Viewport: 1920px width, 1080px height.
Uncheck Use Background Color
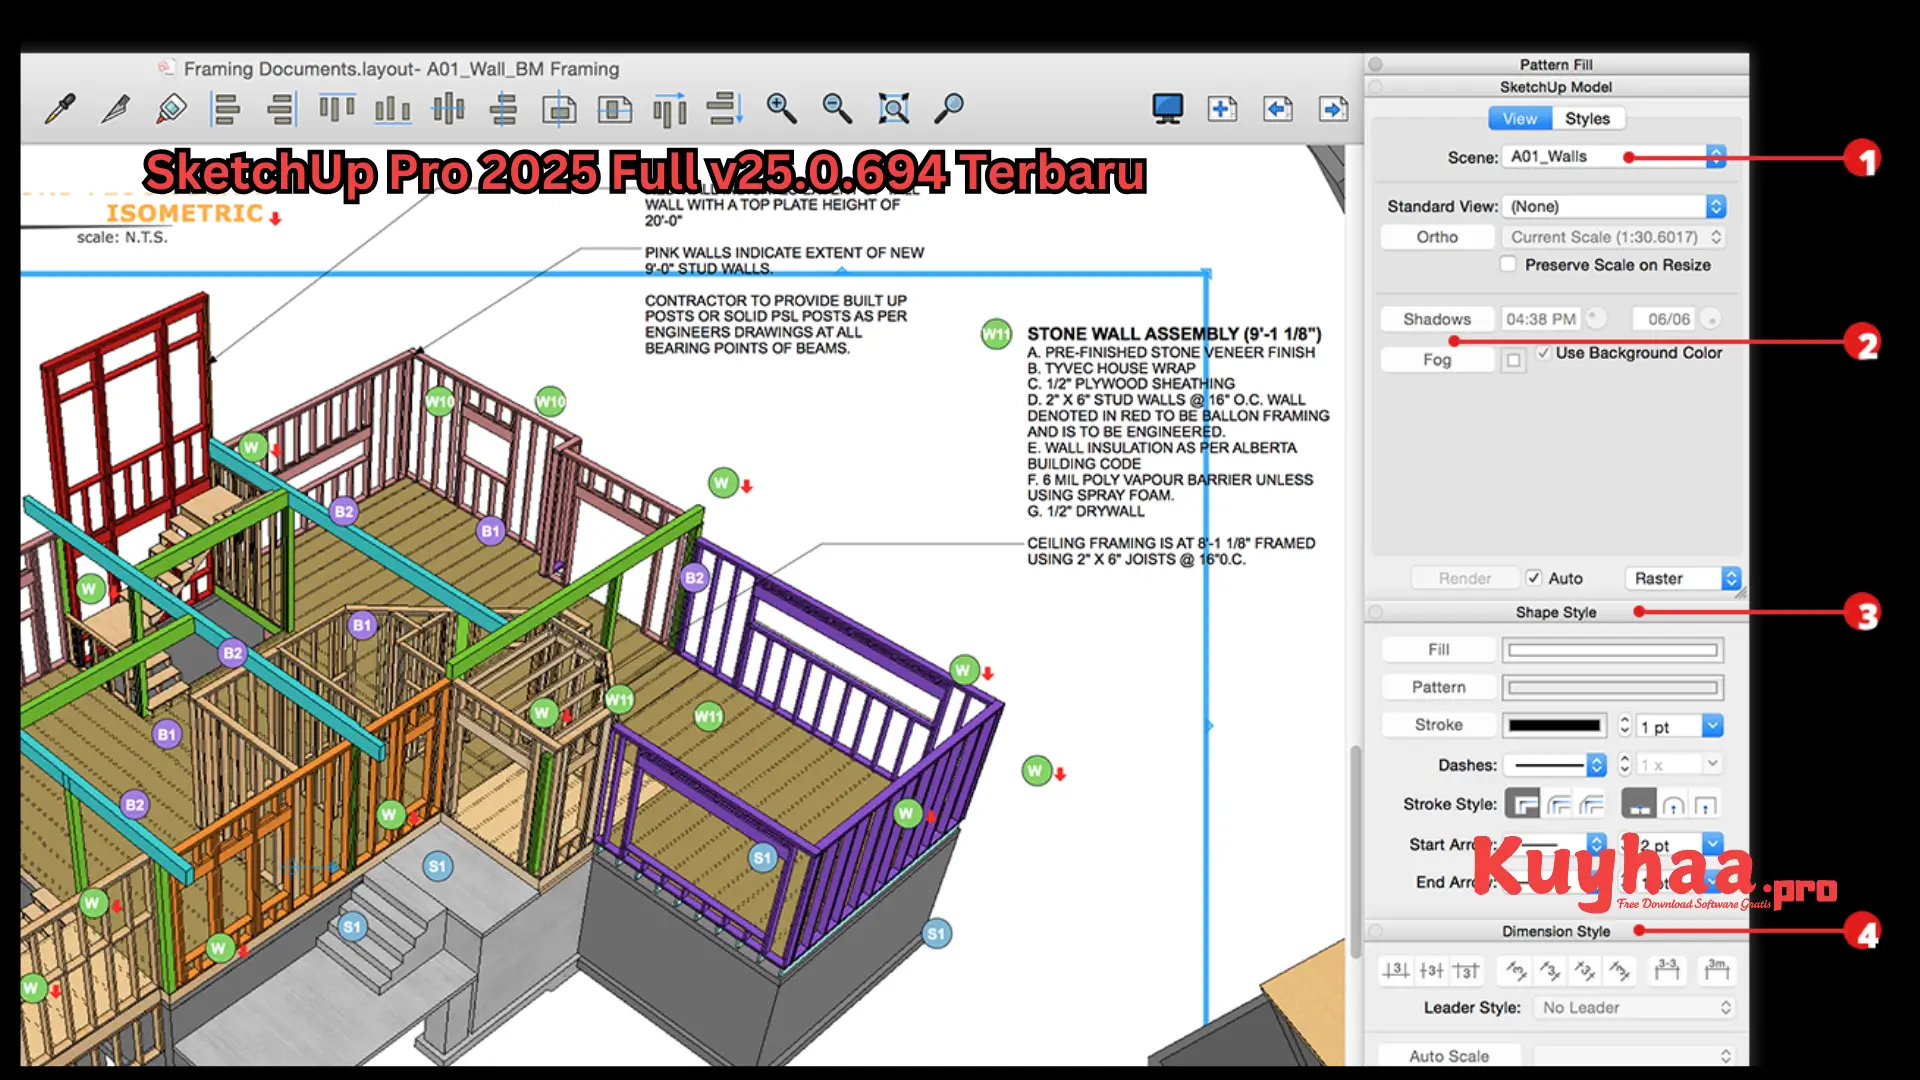pyautogui.click(x=1545, y=352)
